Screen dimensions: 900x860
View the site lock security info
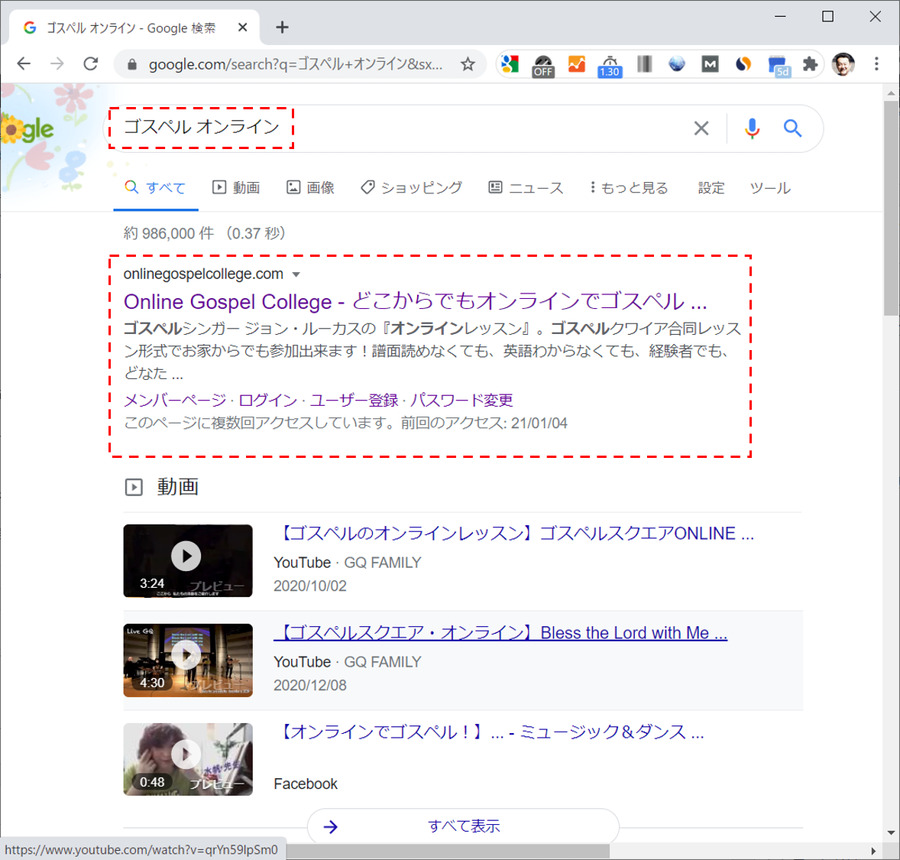132,64
